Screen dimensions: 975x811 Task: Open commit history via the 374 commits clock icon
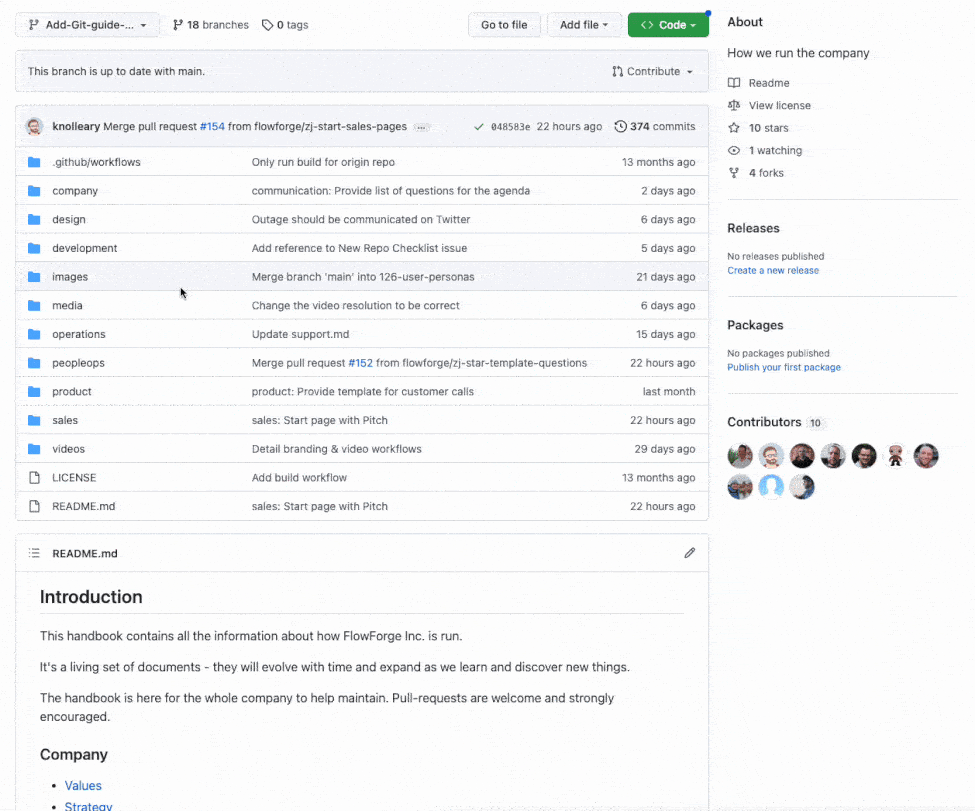click(620, 126)
